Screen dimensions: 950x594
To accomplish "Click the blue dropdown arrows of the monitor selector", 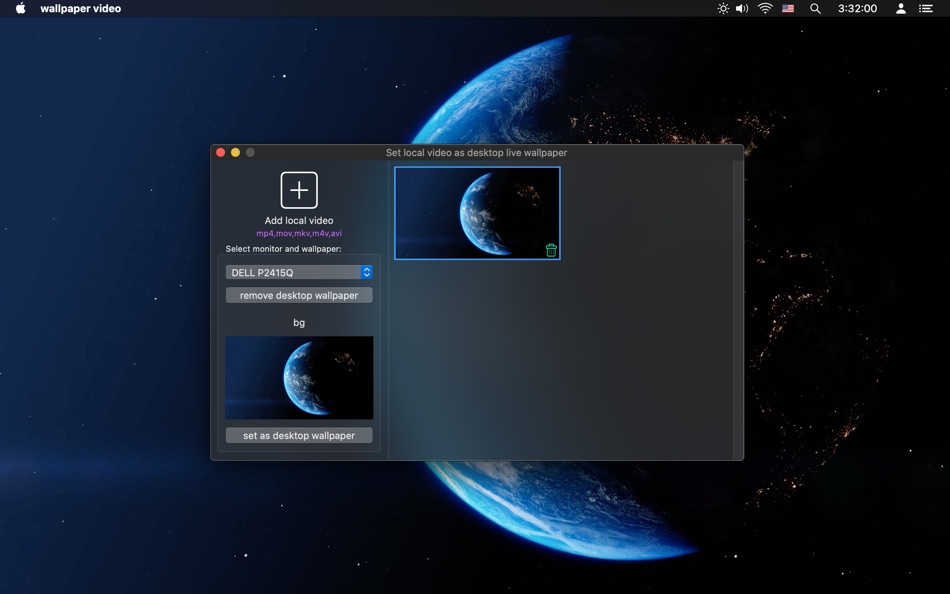I will pyautogui.click(x=367, y=273).
